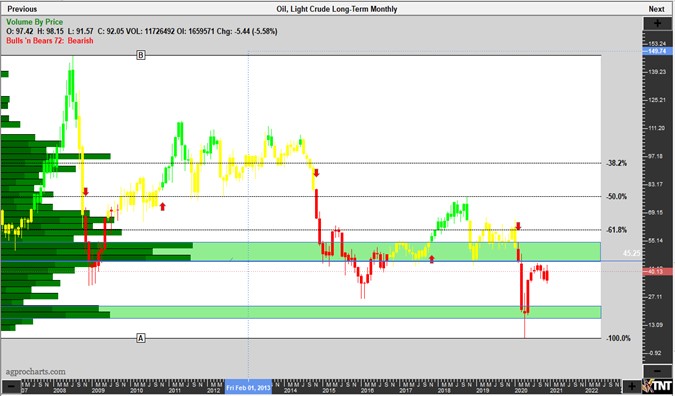Click the time-axis minus zoom button
The image size is (675, 396).
tap(12, 387)
